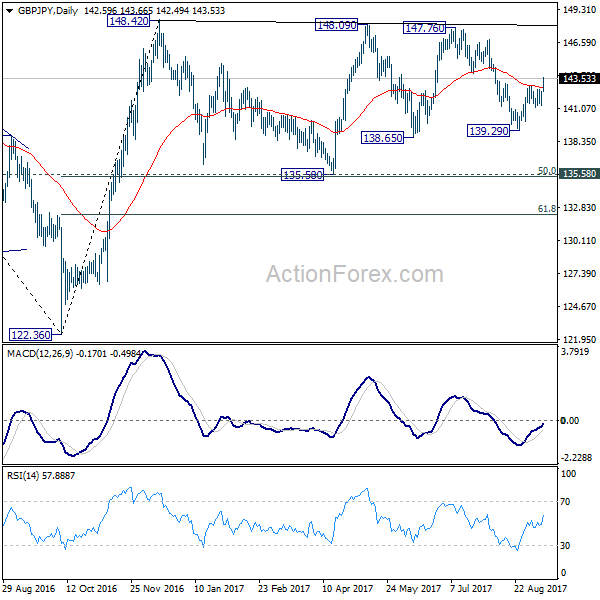This screenshot has width=600, height=600.
Task: Select the 22 Aug 2017 date label
Action: point(540,589)
